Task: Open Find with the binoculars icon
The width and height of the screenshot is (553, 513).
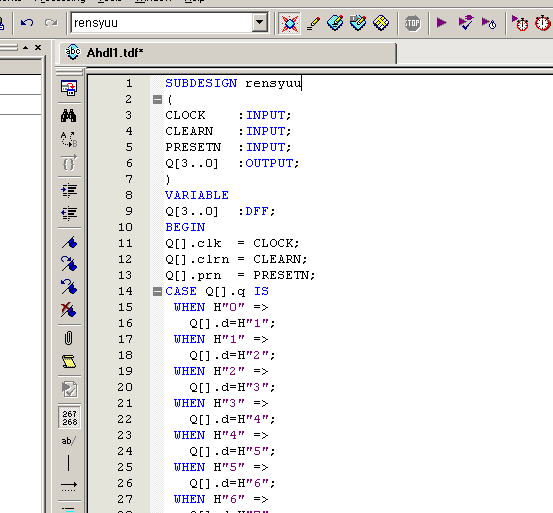Action: 69,116
